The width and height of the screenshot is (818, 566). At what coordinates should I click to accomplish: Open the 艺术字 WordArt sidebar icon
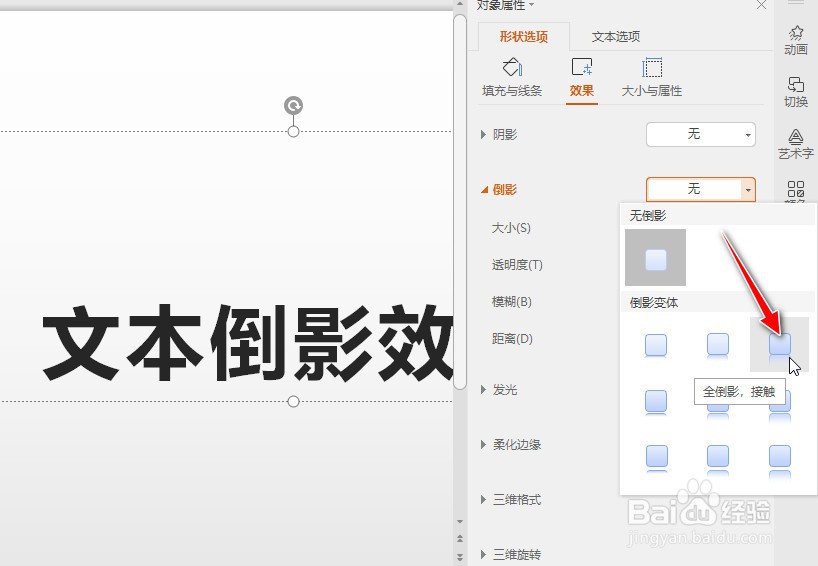click(796, 144)
